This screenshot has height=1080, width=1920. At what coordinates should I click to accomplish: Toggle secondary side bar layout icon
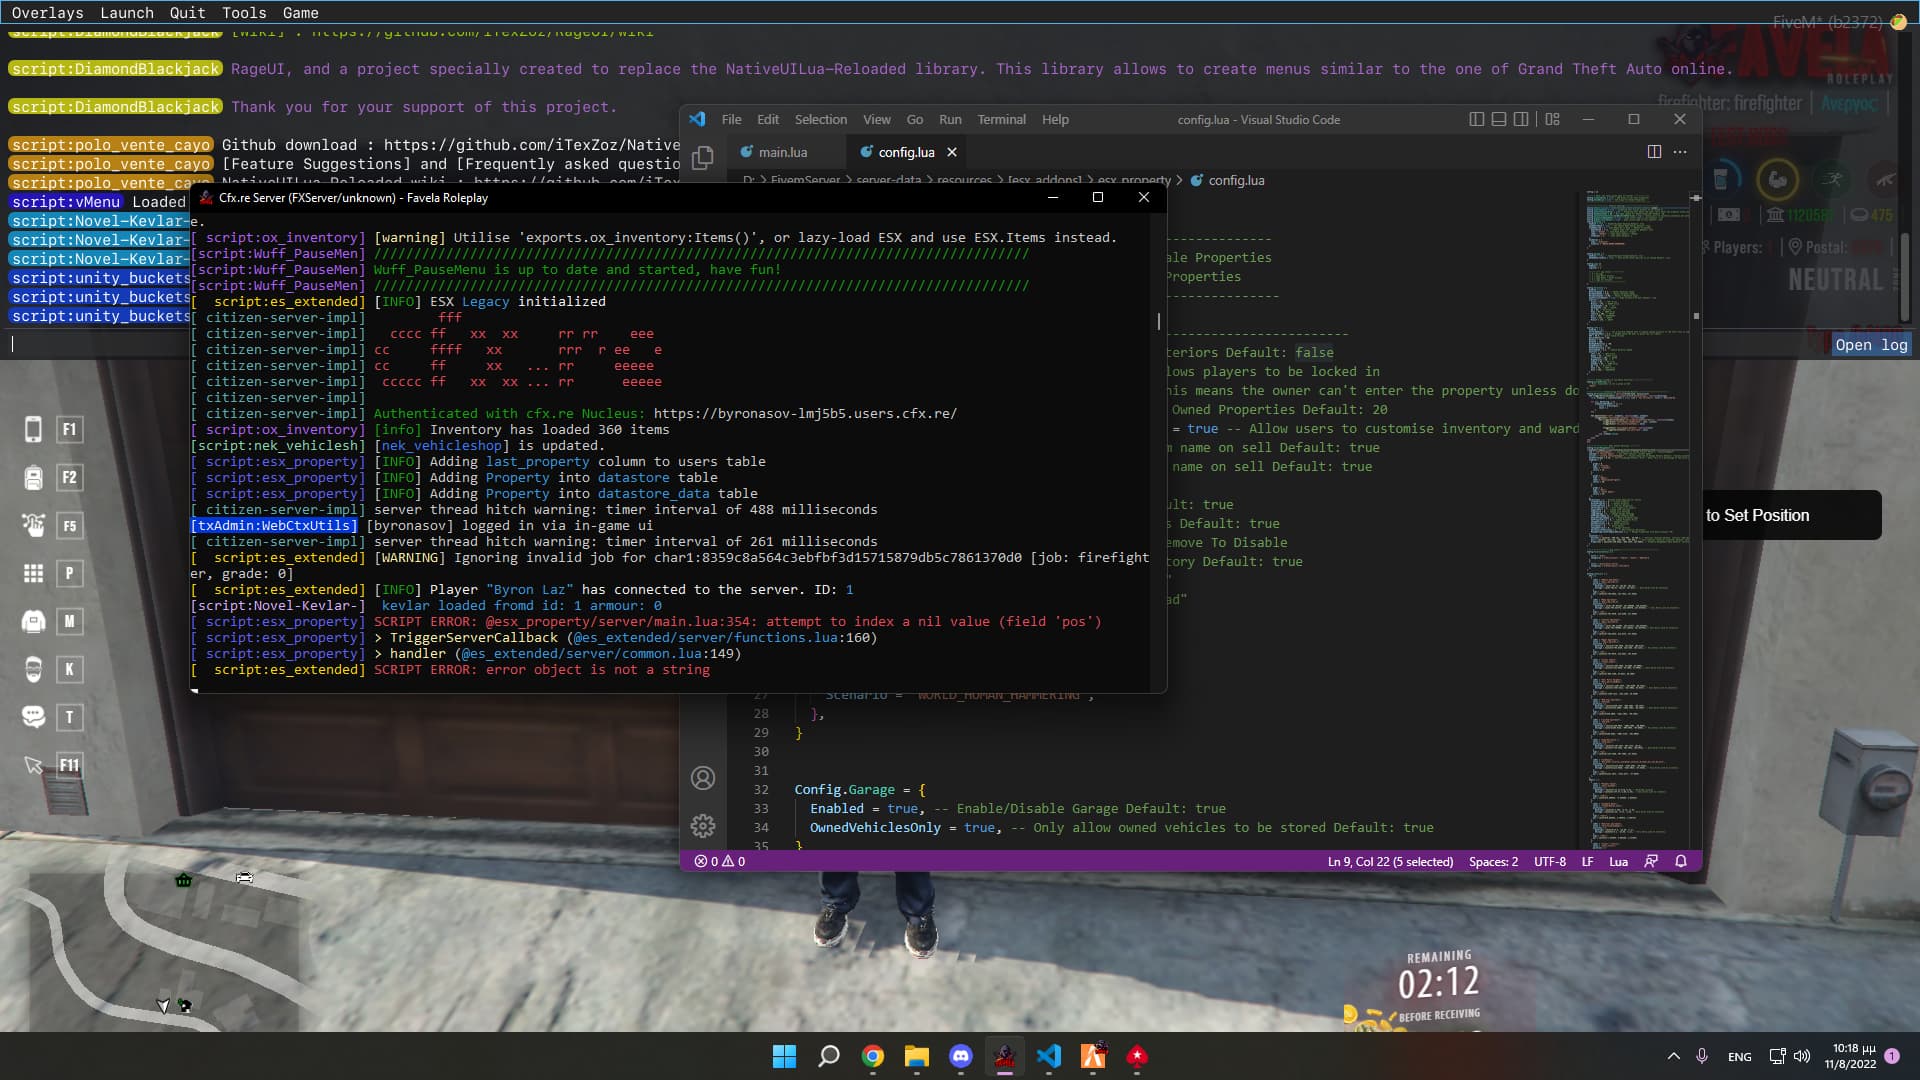(x=1520, y=119)
